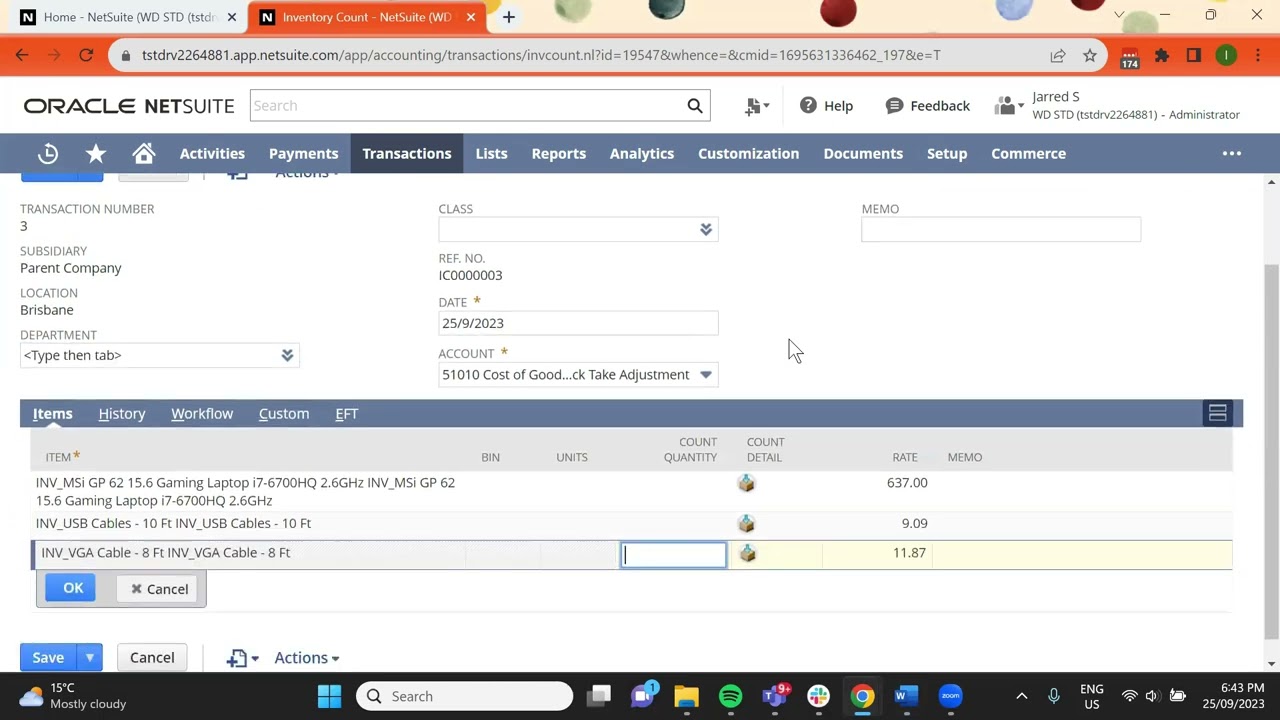Image resolution: width=1280 pixels, height=720 pixels.
Task: Switch to the EFT subtab
Action: [346, 414]
